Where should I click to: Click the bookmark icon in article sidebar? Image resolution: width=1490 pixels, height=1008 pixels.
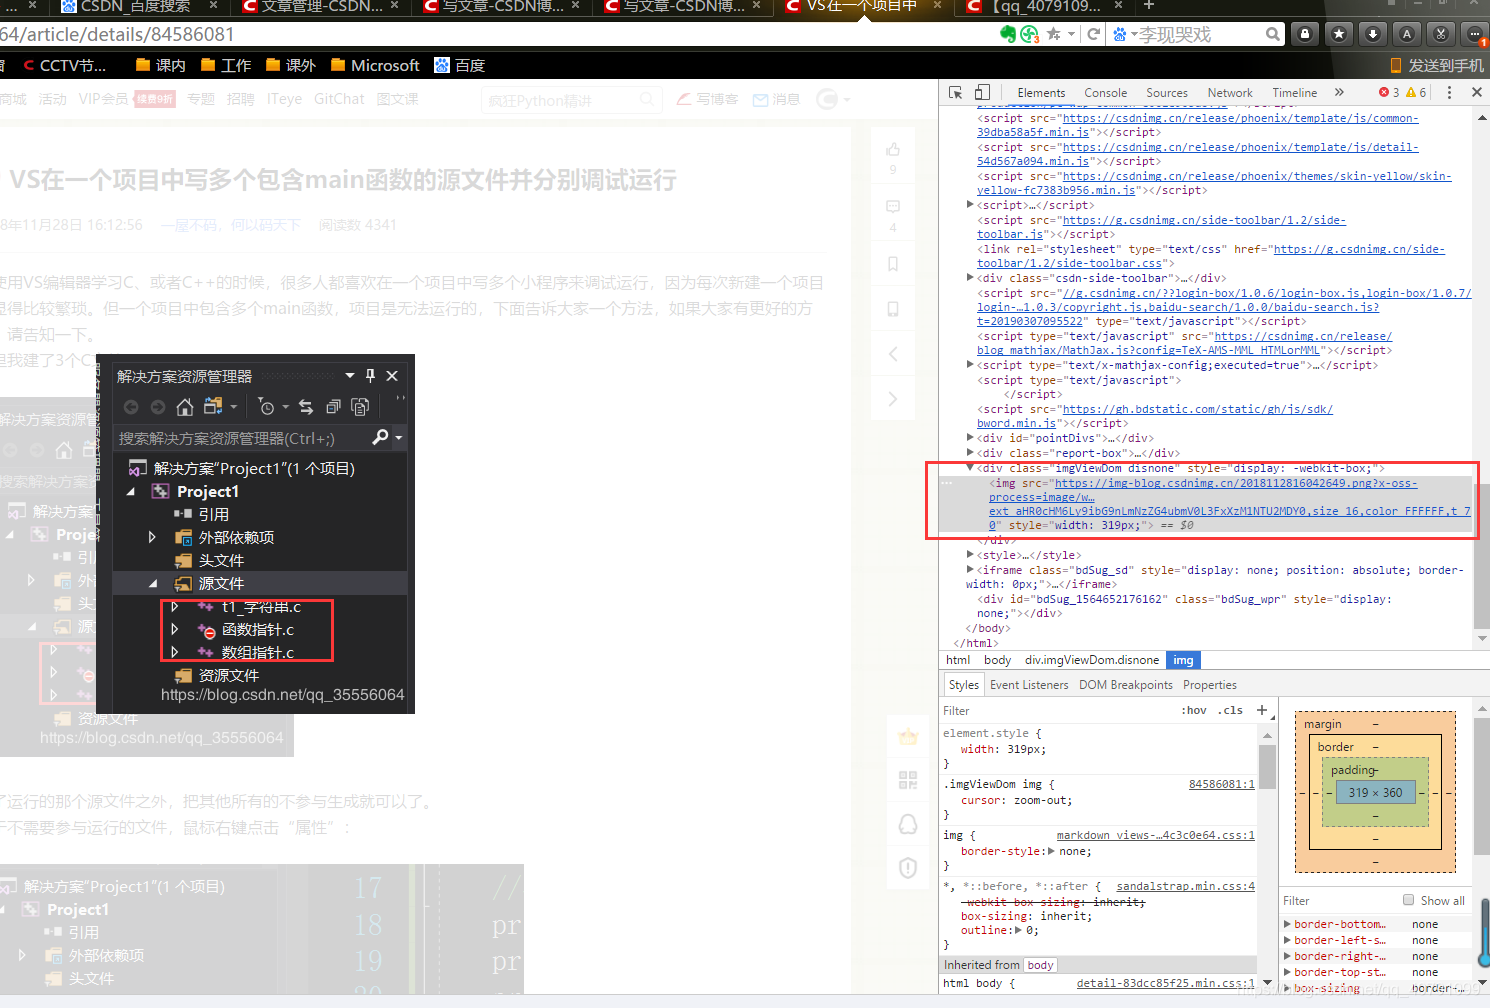[893, 264]
